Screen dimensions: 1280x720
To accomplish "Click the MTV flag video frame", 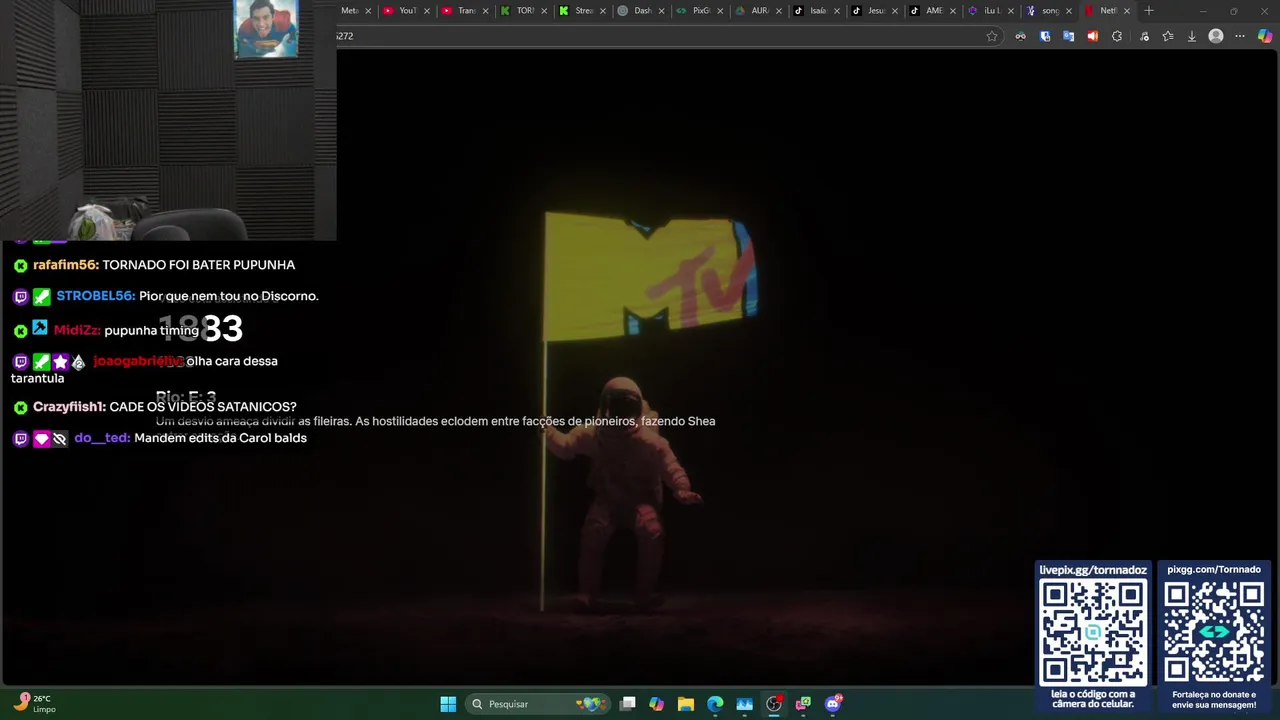I will click(651, 276).
